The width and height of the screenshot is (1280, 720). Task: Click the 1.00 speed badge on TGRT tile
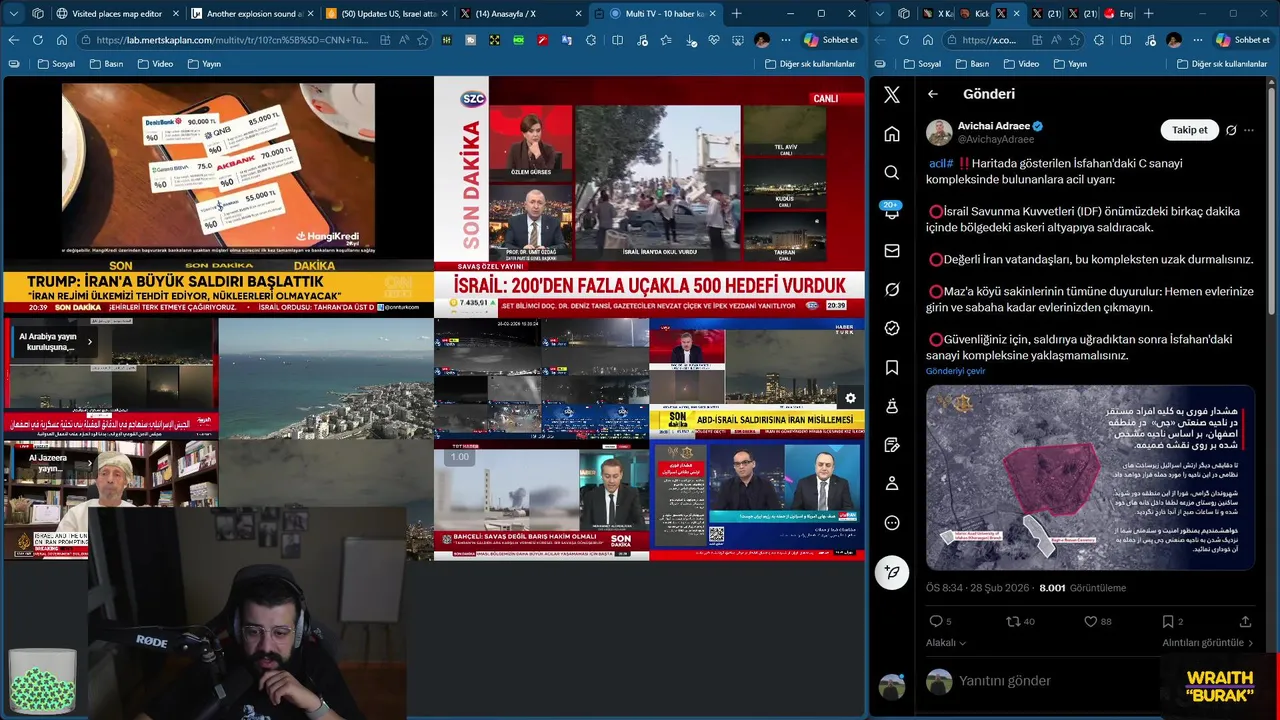[459, 457]
